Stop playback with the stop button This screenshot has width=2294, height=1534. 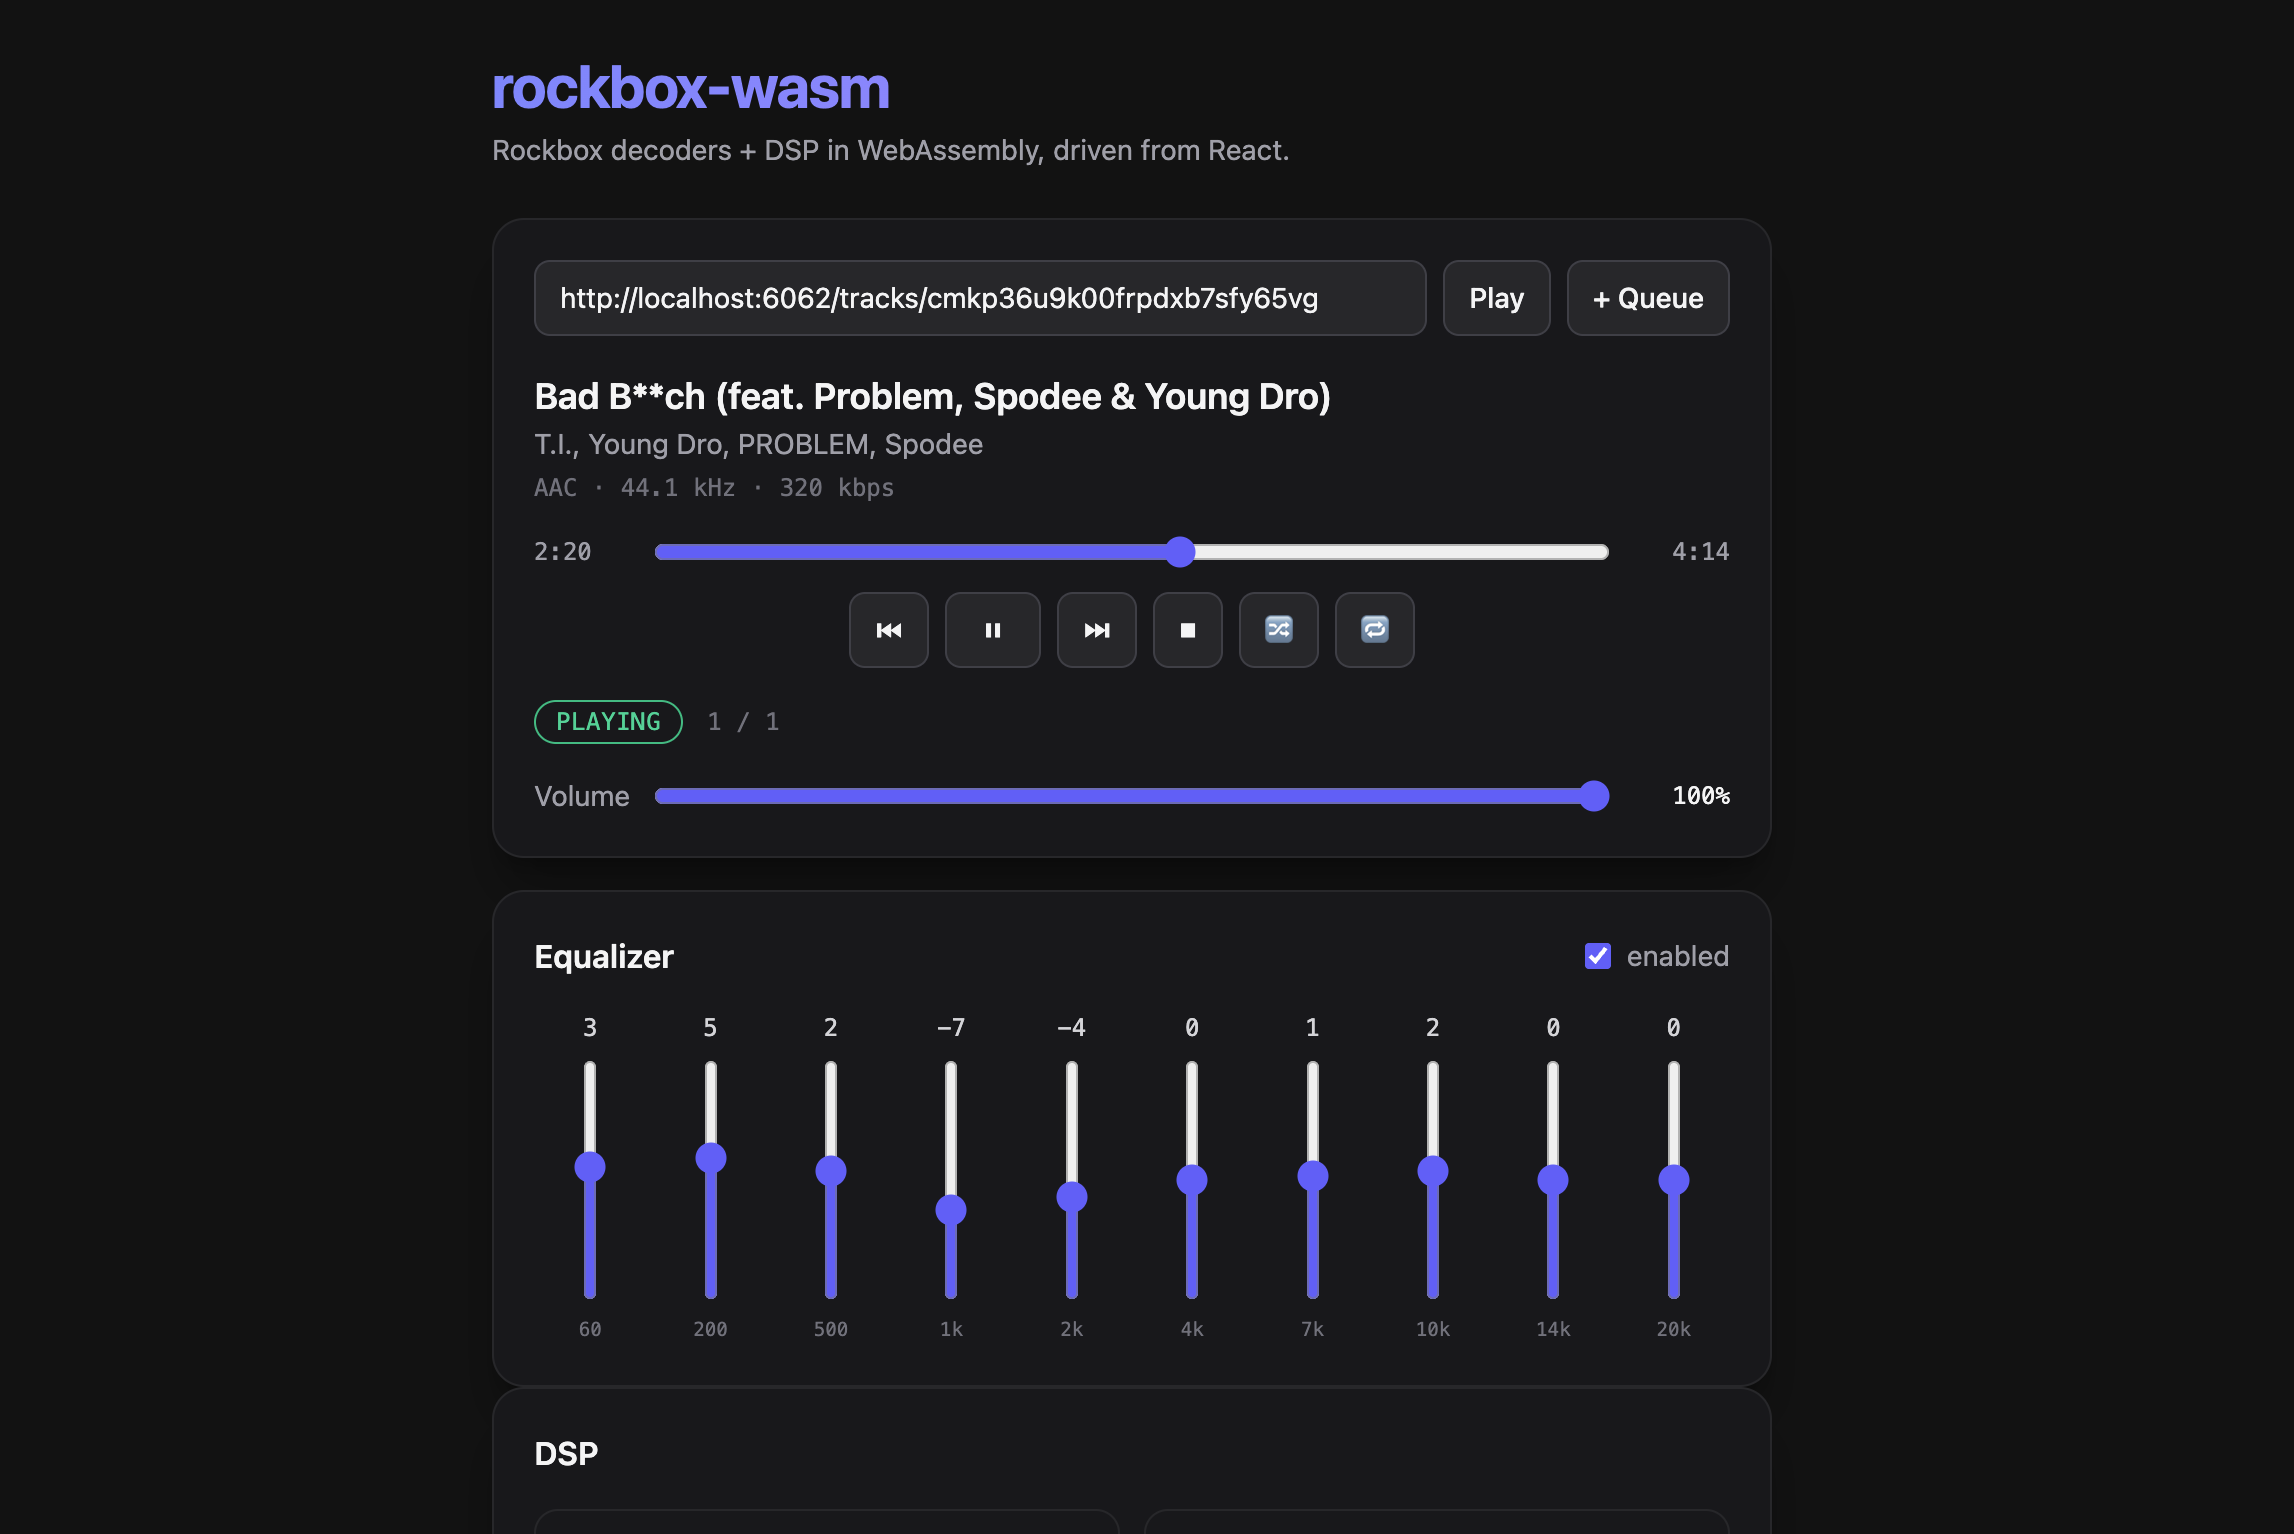point(1187,630)
